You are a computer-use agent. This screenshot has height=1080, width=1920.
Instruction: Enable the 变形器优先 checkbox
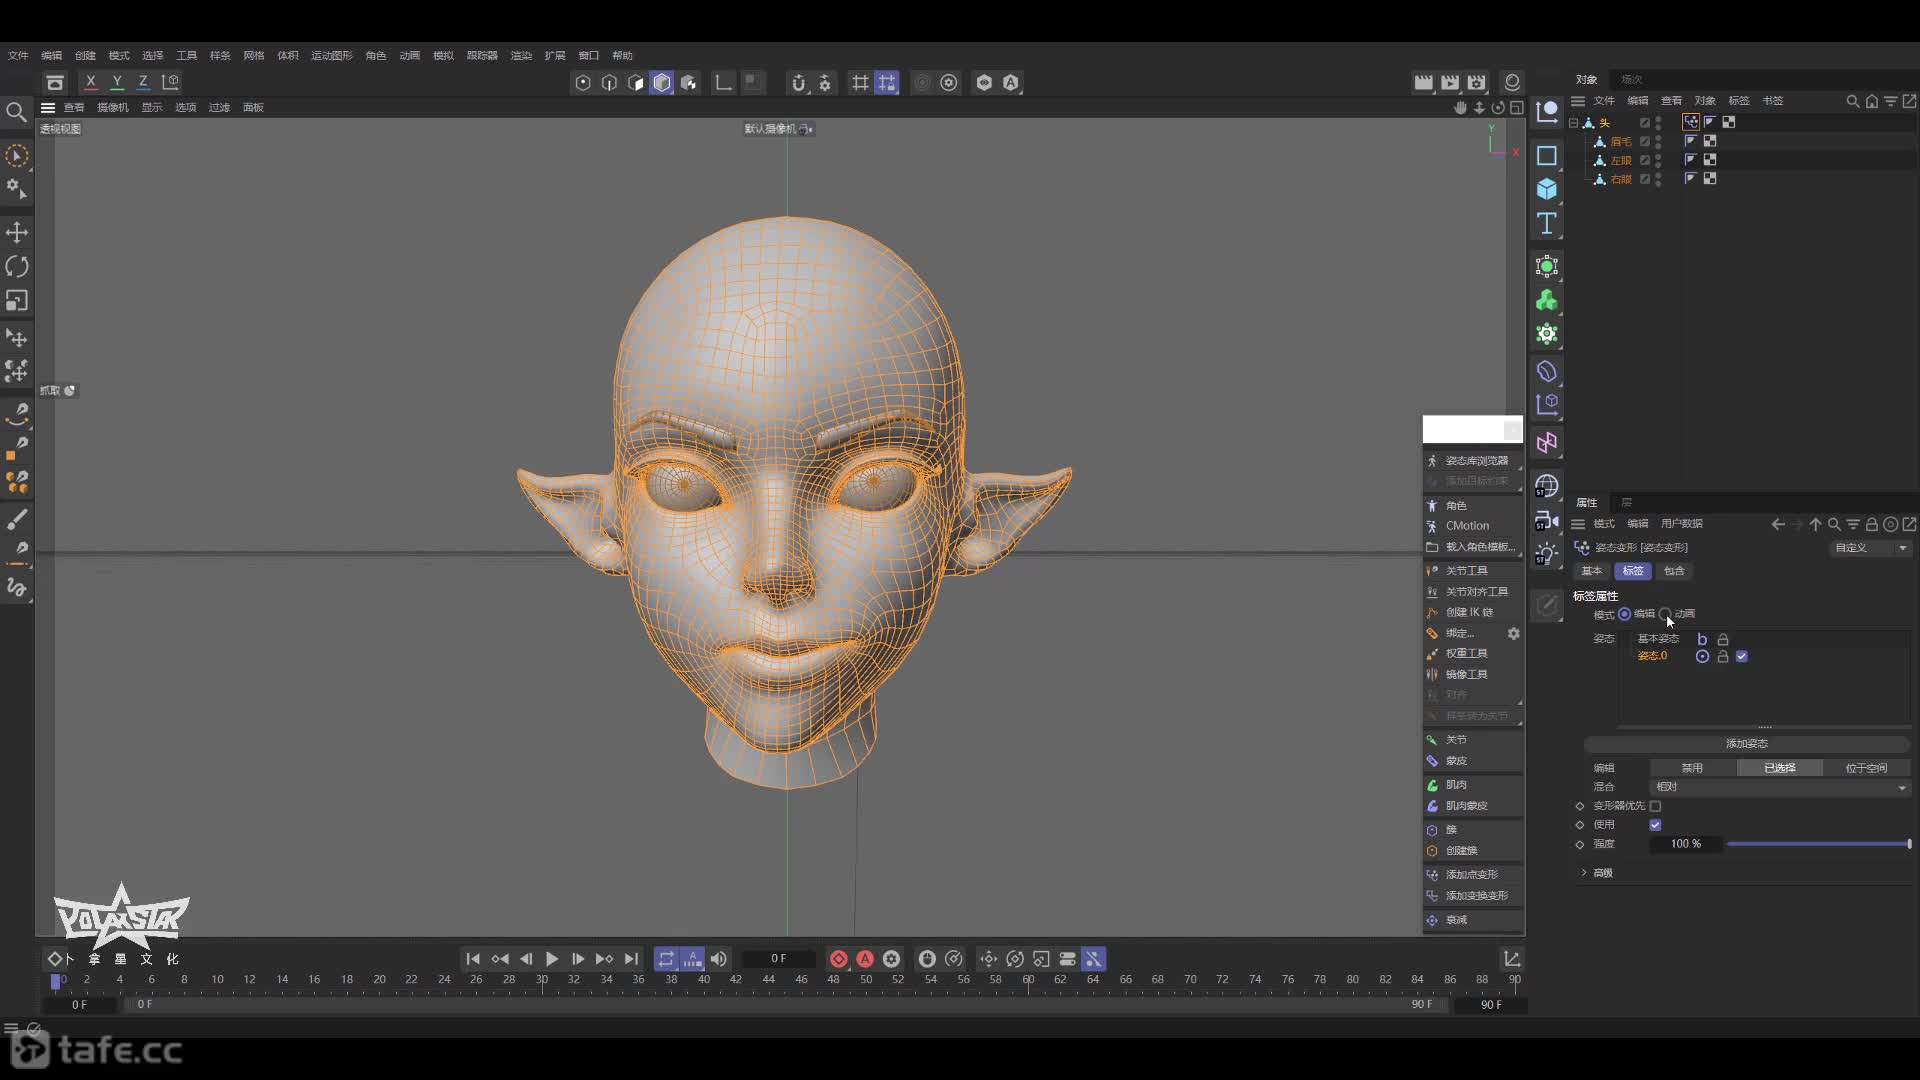click(x=1655, y=806)
